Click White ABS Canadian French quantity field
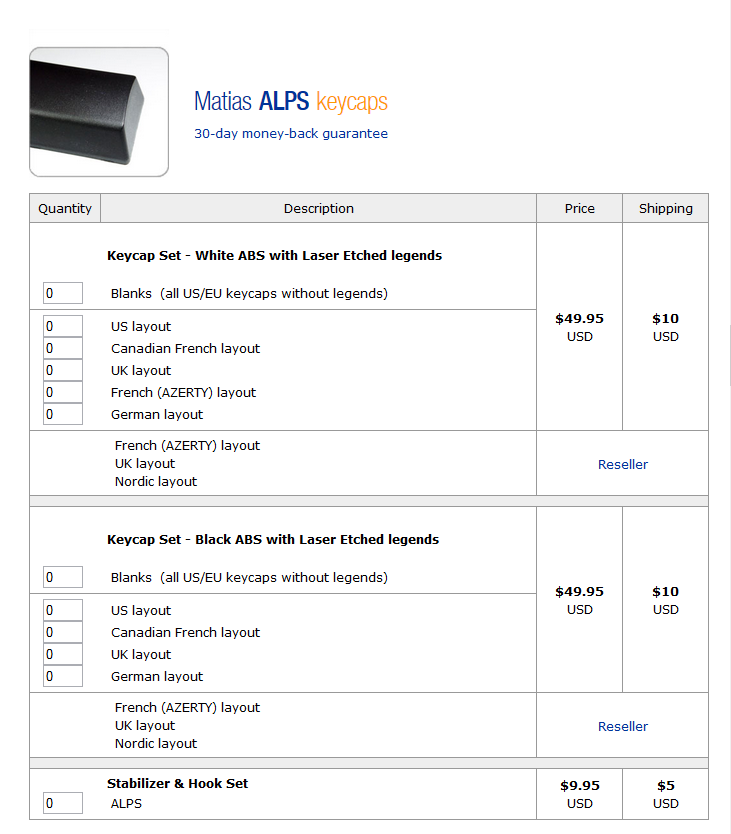 63,348
